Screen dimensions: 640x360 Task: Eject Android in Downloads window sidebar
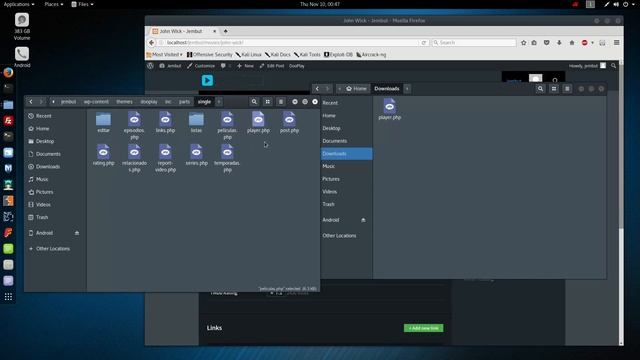[x=363, y=220]
